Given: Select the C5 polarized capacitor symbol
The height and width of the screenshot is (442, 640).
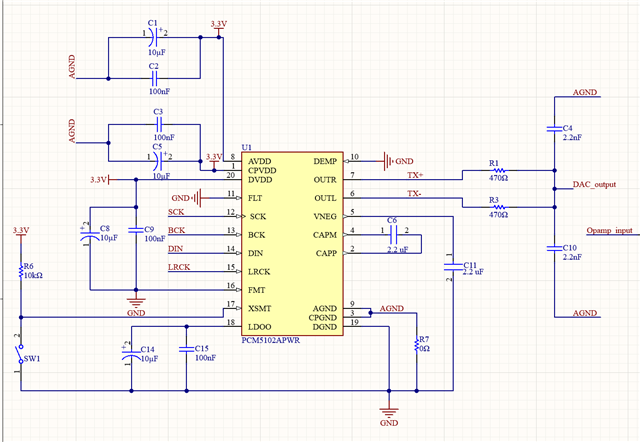Looking at the screenshot, I should point(159,161).
